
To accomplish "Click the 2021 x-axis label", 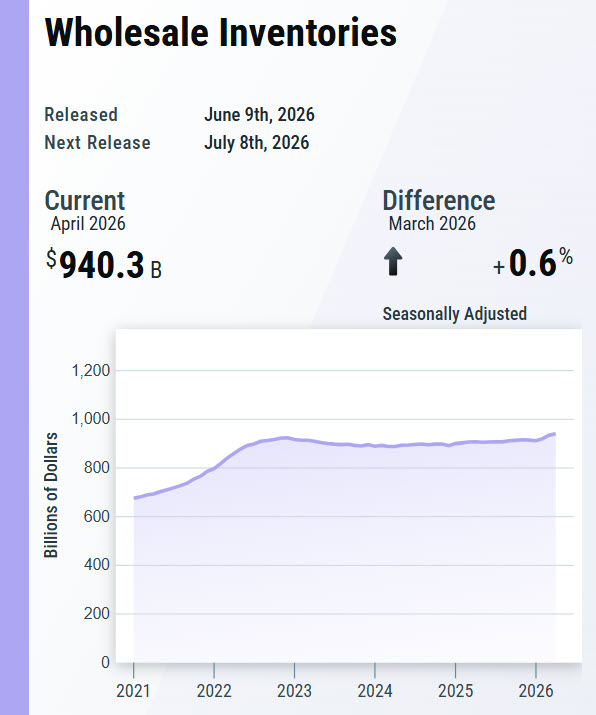I will point(133,691).
